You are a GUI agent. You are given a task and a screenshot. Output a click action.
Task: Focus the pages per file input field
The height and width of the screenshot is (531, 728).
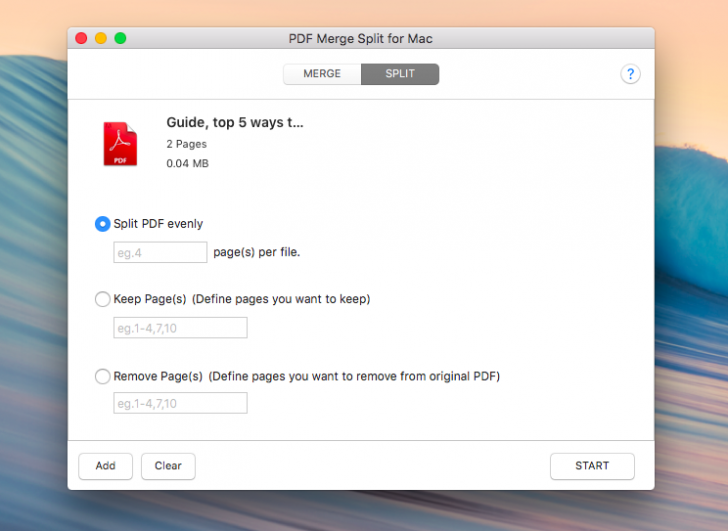160,252
